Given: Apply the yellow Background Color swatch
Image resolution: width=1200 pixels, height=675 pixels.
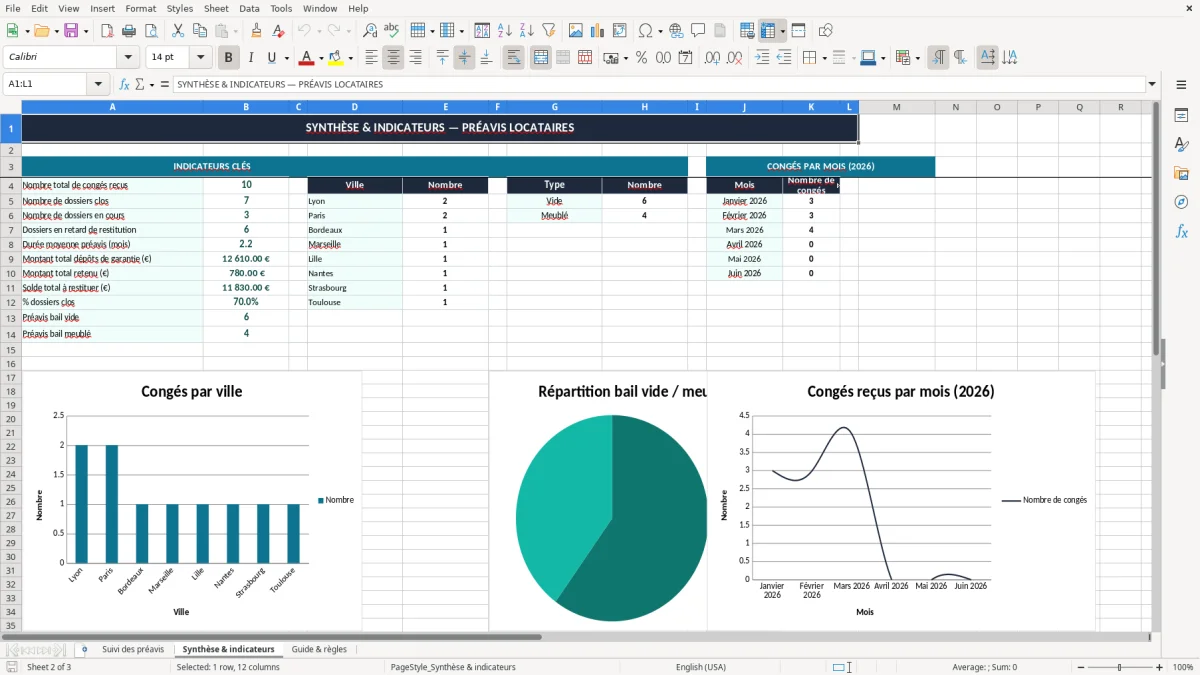Looking at the screenshot, I should pos(335,58).
